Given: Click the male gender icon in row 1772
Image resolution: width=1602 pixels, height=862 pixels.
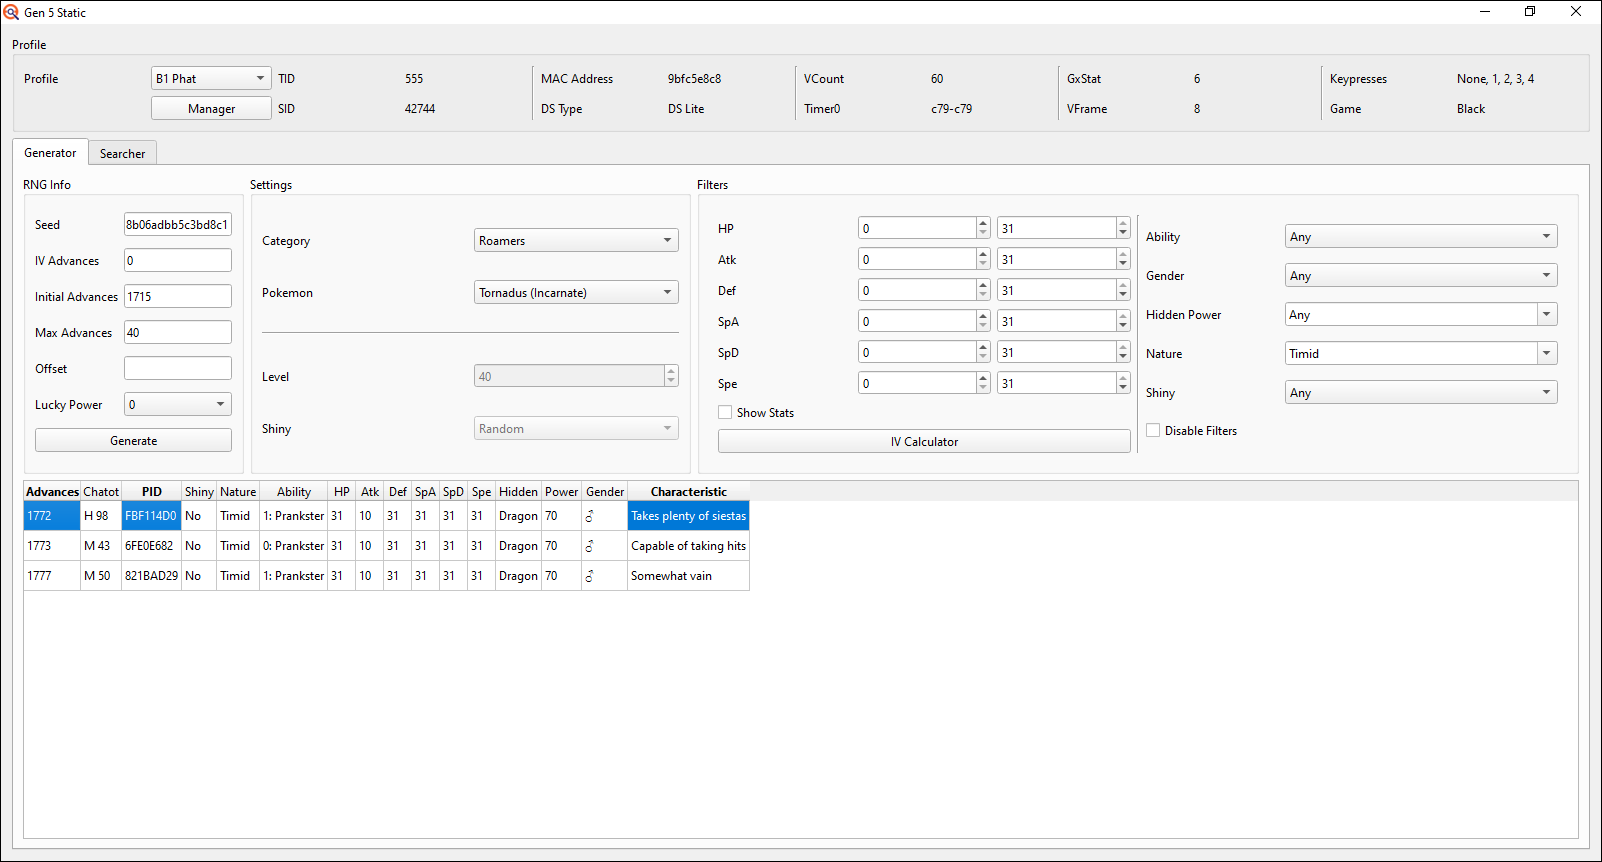Looking at the screenshot, I should [589, 516].
